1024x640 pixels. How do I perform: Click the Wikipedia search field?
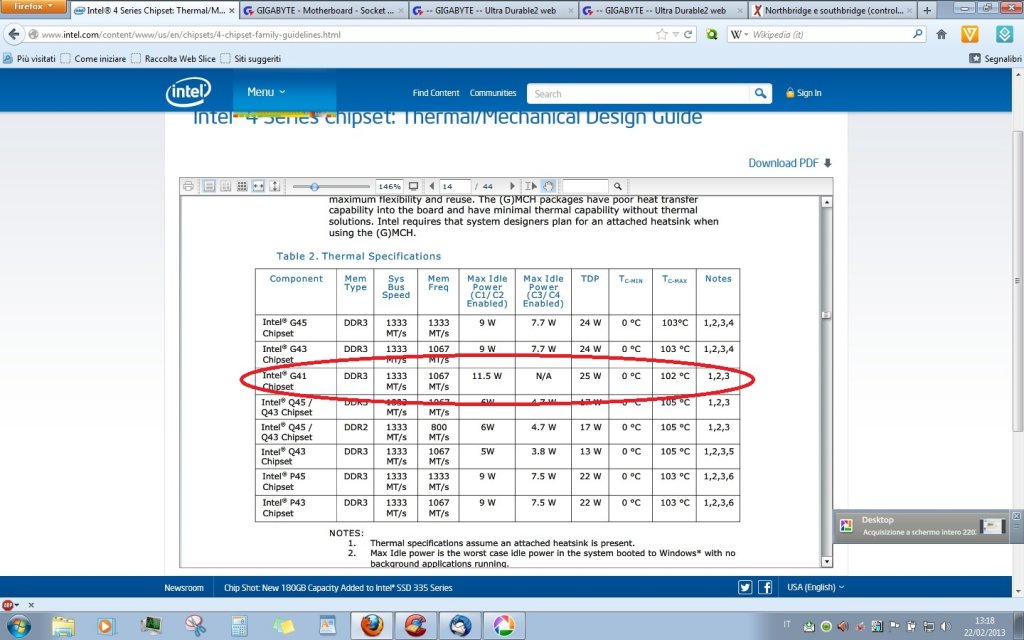coord(829,35)
